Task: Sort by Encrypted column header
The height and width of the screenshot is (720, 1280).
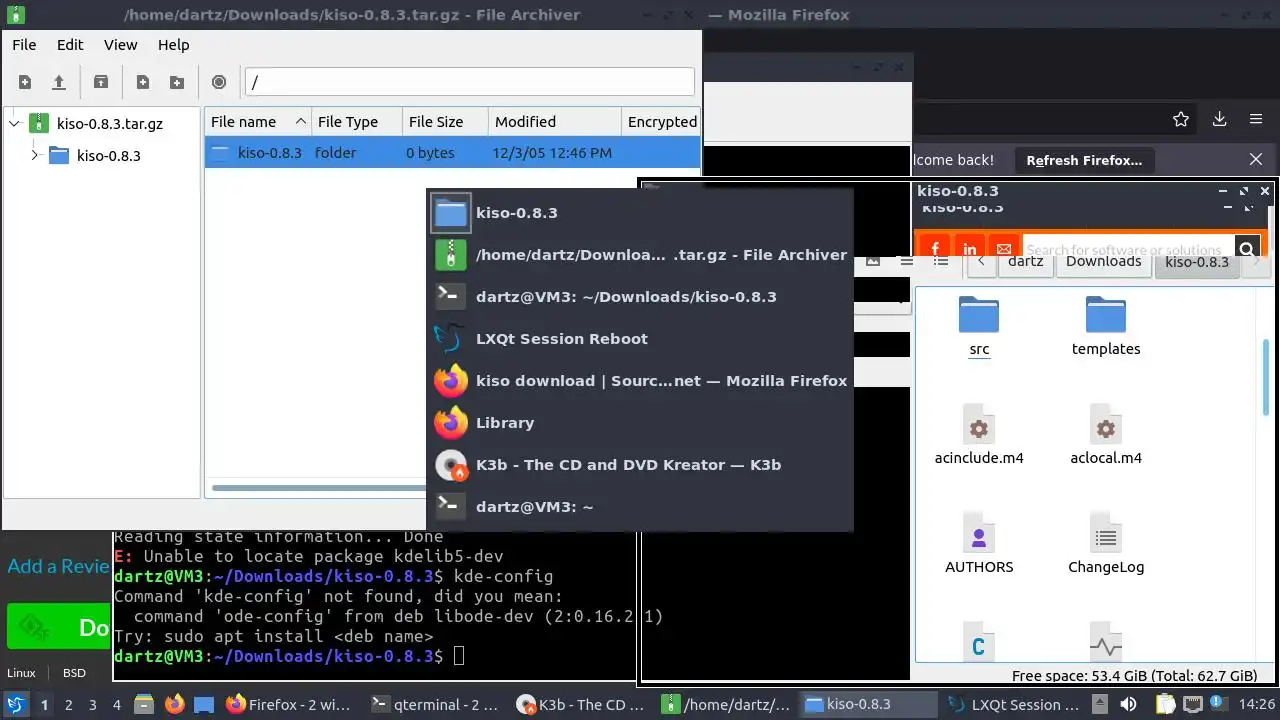Action: click(661, 122)
